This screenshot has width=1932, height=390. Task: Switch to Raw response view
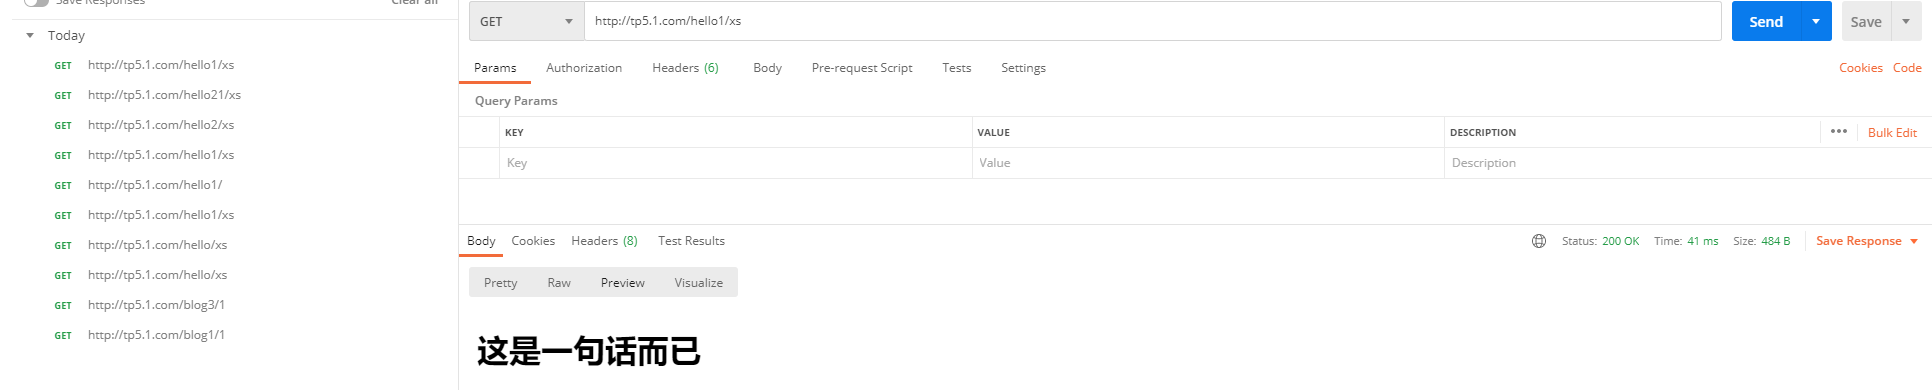click(x=559, y=283)
